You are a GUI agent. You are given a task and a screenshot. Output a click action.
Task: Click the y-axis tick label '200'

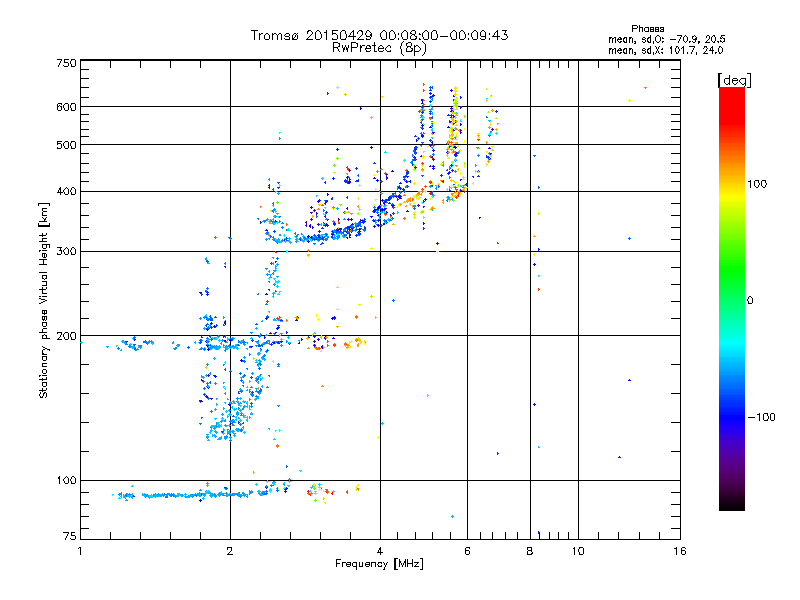pos(66,336)
